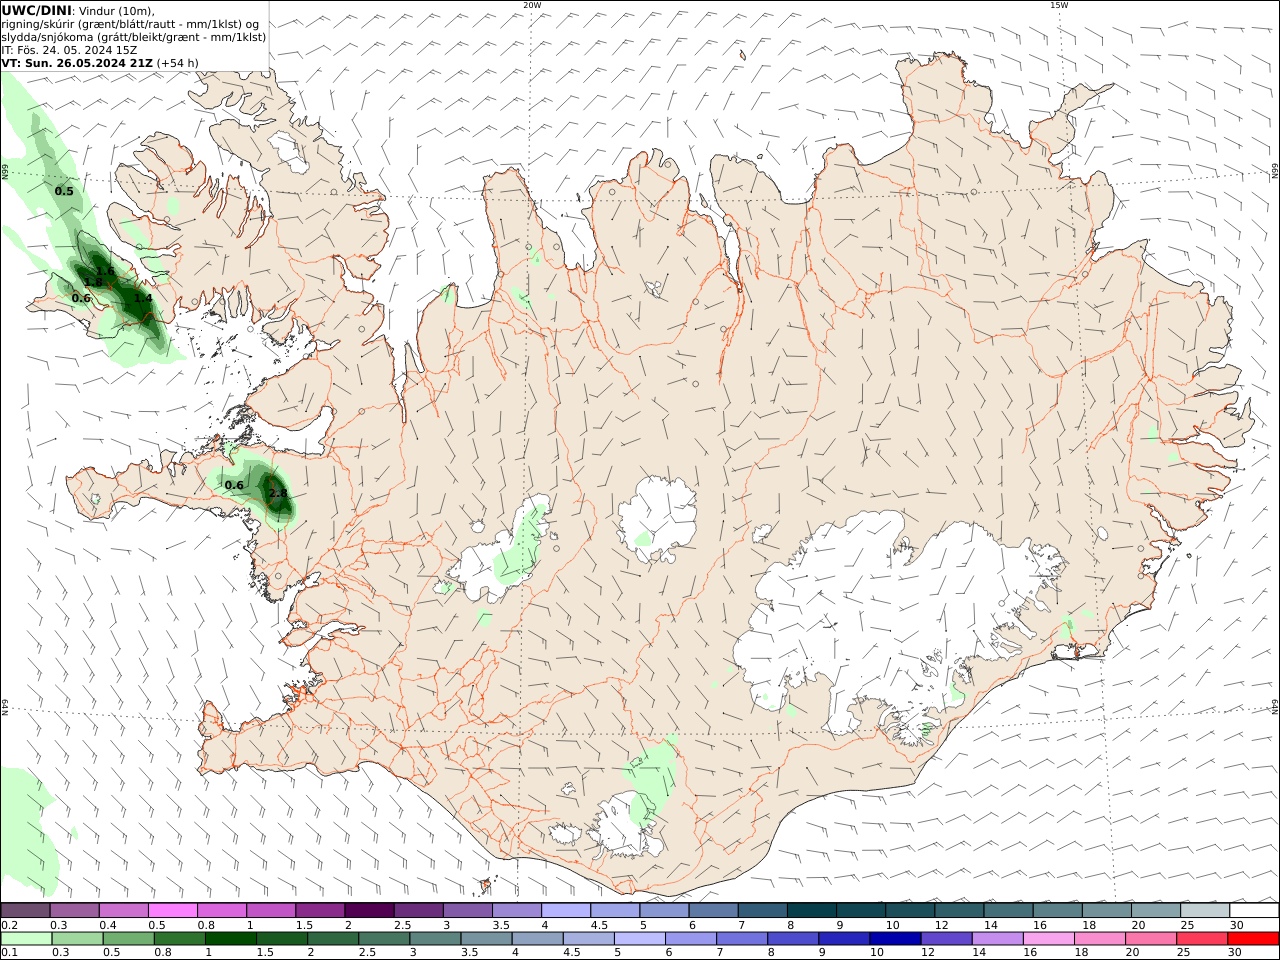Viewport: 1280px width, 960px height.
Task: Pick the dark teal snow swatch labeled 8
Action: pos(812,910)
